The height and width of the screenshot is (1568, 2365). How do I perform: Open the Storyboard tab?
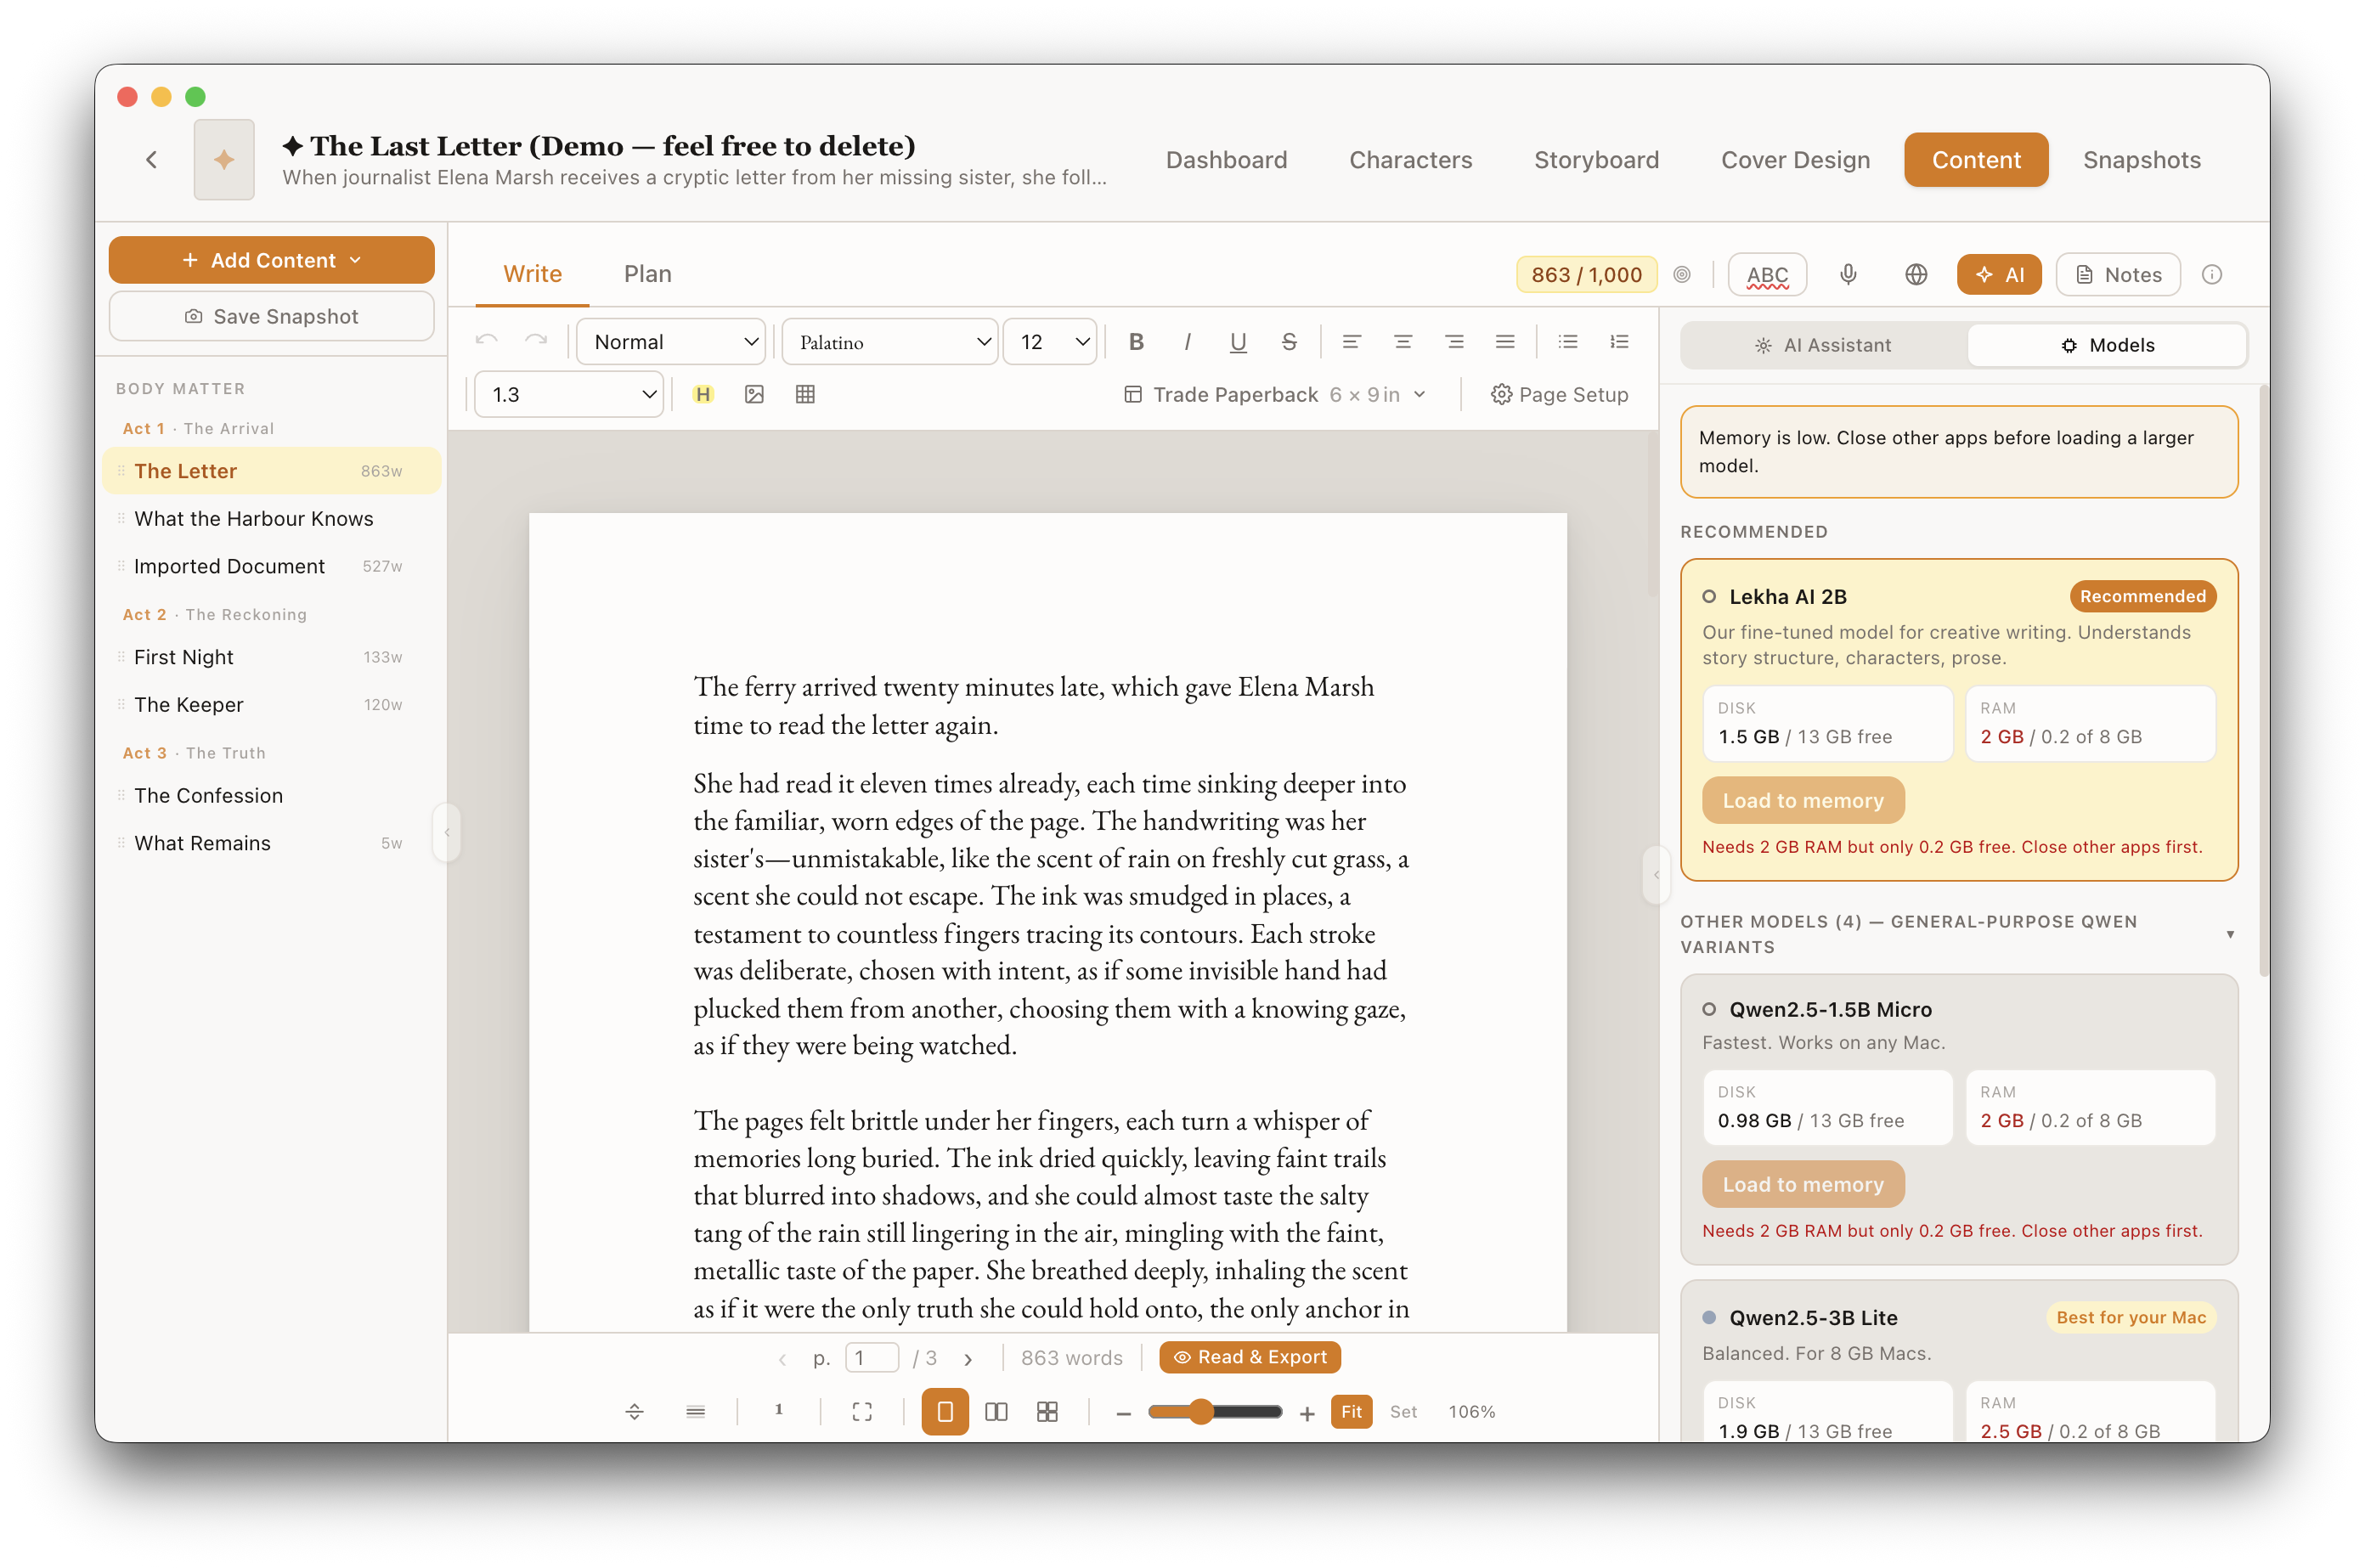[1596, 160]
